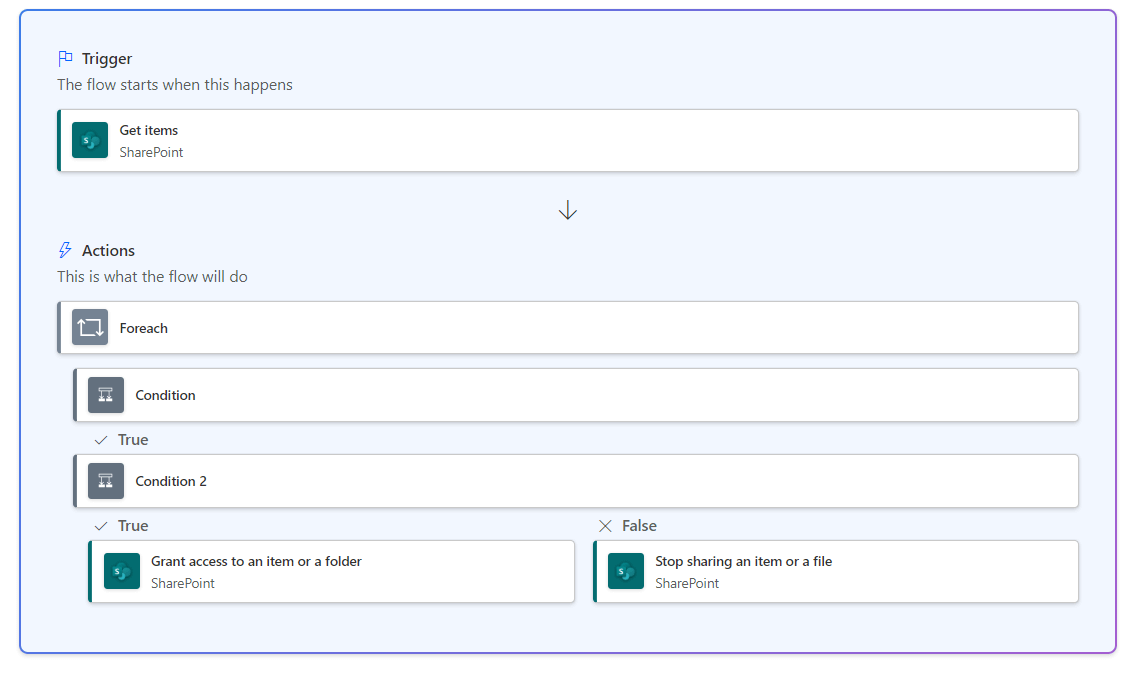Click the checkmark beside True under Condition
Viewport: 1133px width, 682px height.
(101, 440)
